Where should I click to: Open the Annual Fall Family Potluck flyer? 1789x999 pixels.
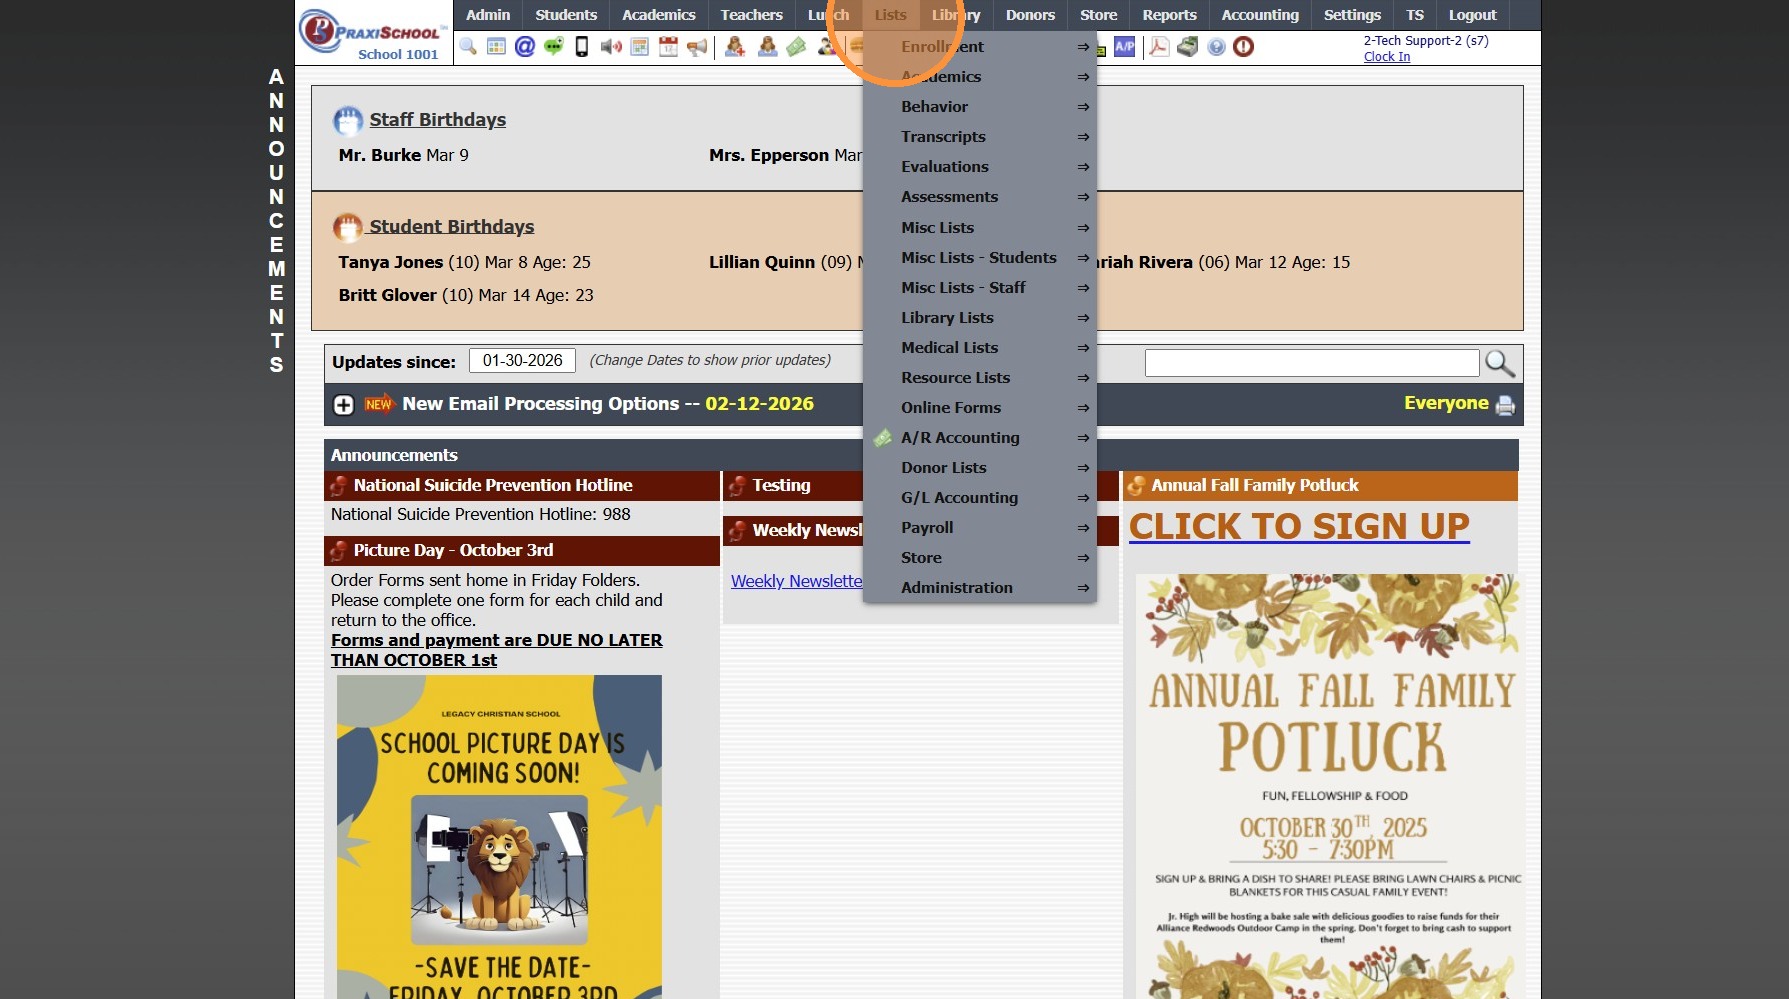click(x=1329, y=787)
